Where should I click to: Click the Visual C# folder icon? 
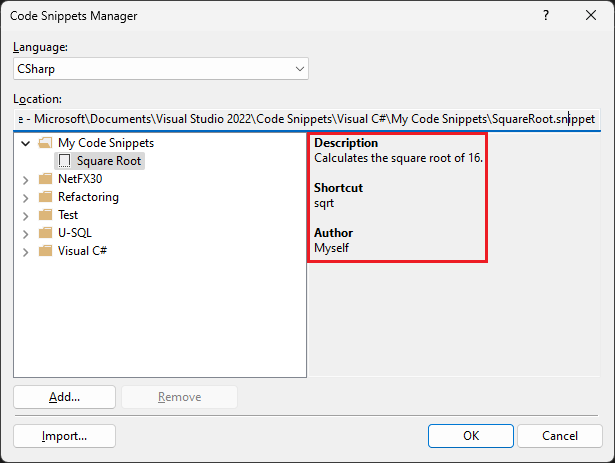pos(45,251)
